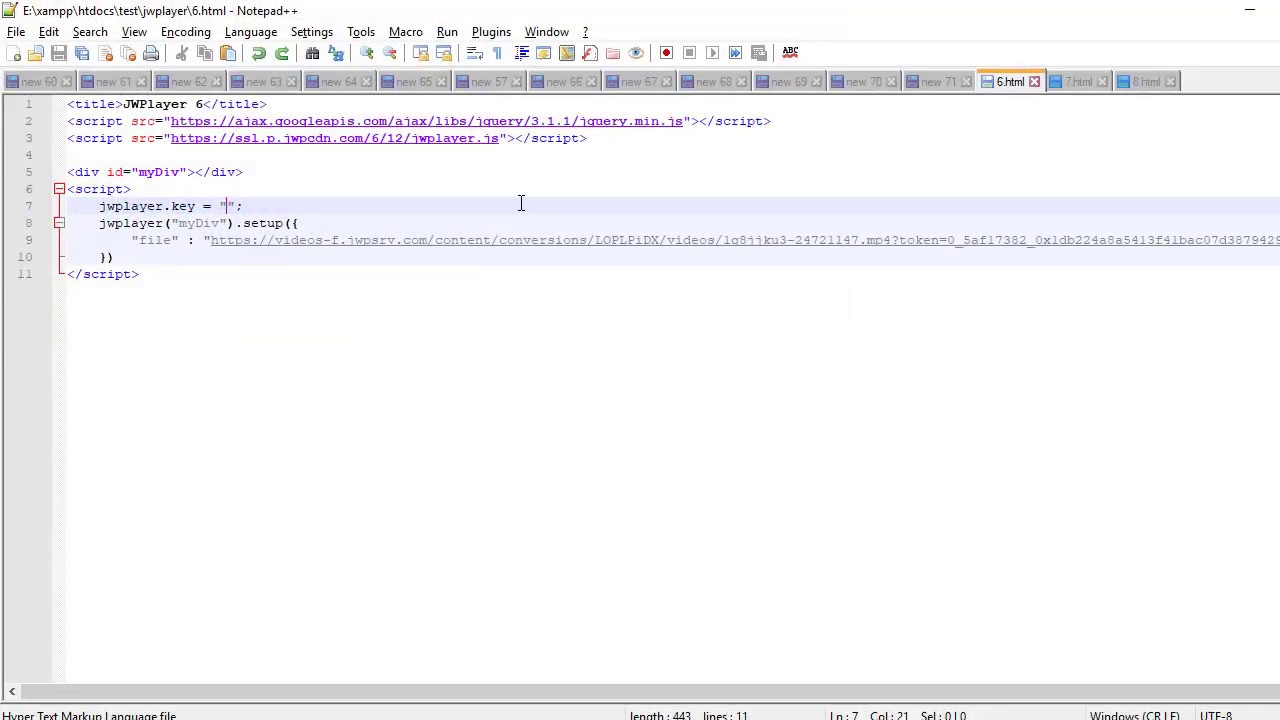Screen dimensions: 1280x720
Task: Open Find with binoculars icon
Action: pos(313,53)
